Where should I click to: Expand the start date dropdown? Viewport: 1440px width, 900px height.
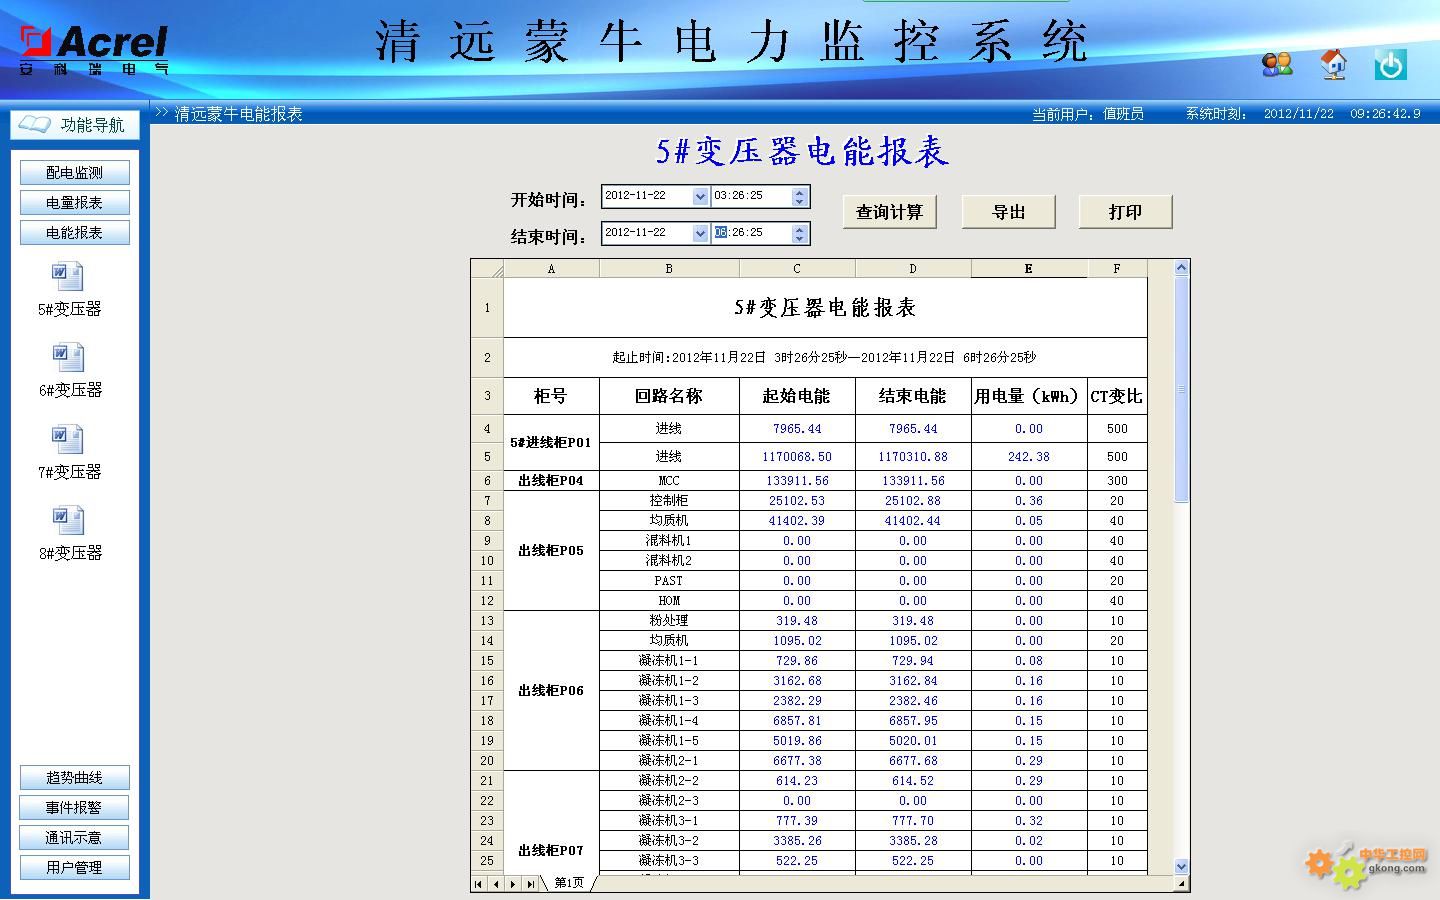pos(700,197)
